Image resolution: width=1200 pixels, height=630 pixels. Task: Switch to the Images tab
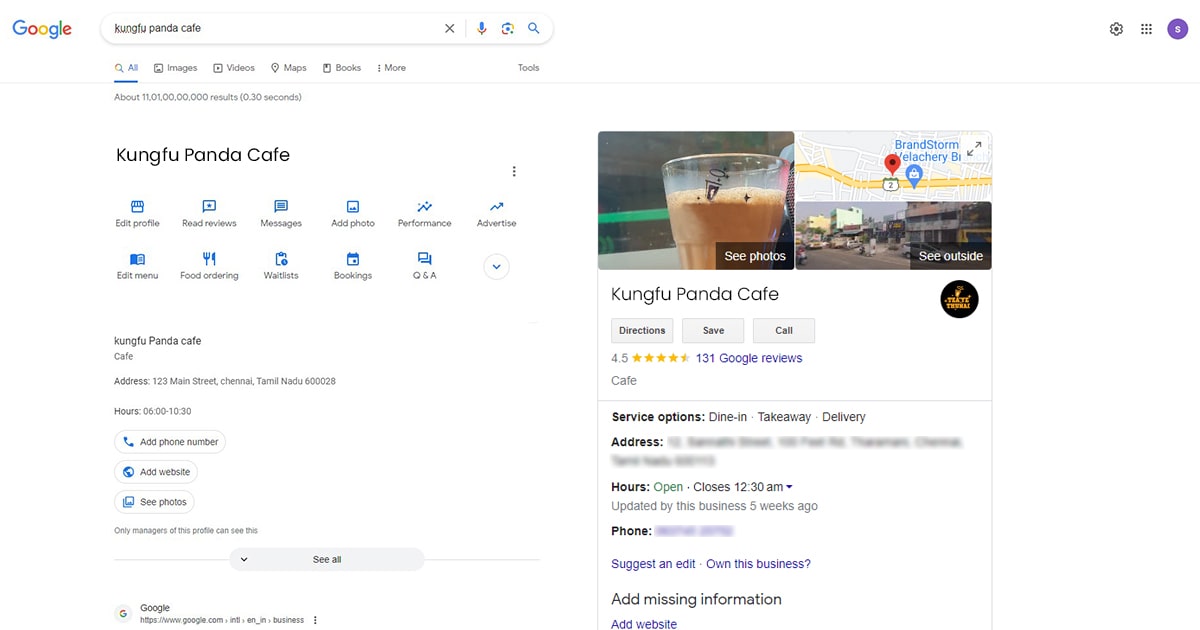coord(176,68)
